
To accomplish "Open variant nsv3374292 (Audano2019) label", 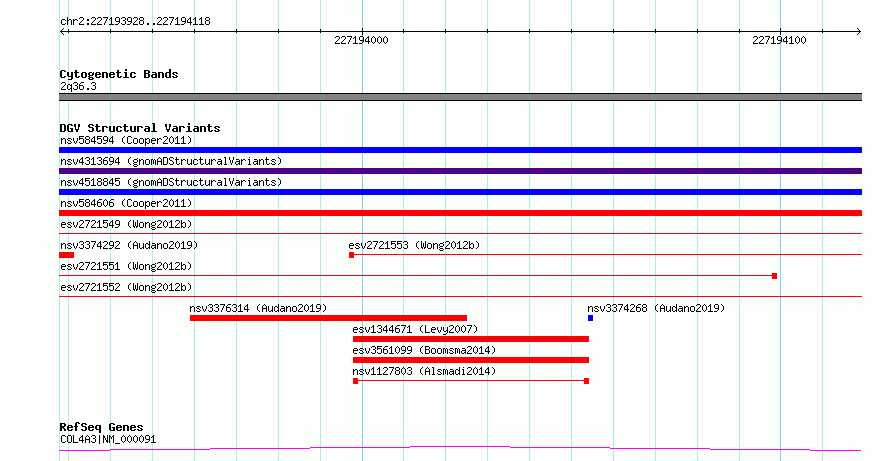I will [x=129, y=245].
